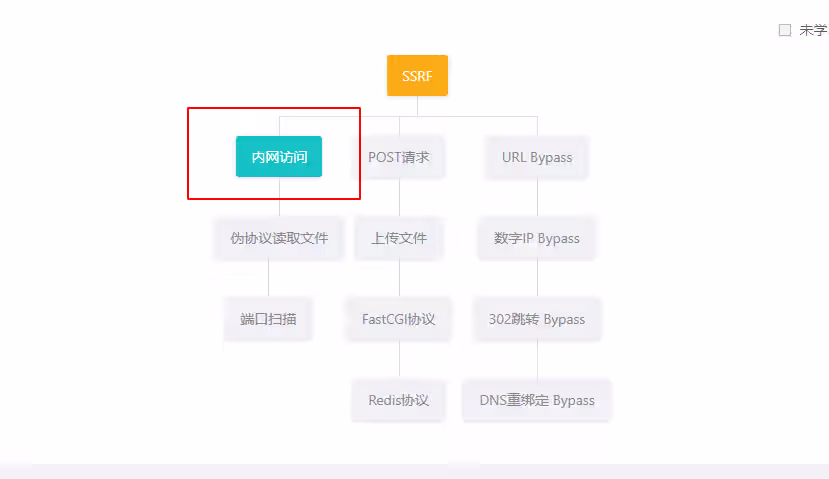Open the URL Bypass node
Image resolution: width=829 pixels, height=479 pixels.
[x=537, y=157]
